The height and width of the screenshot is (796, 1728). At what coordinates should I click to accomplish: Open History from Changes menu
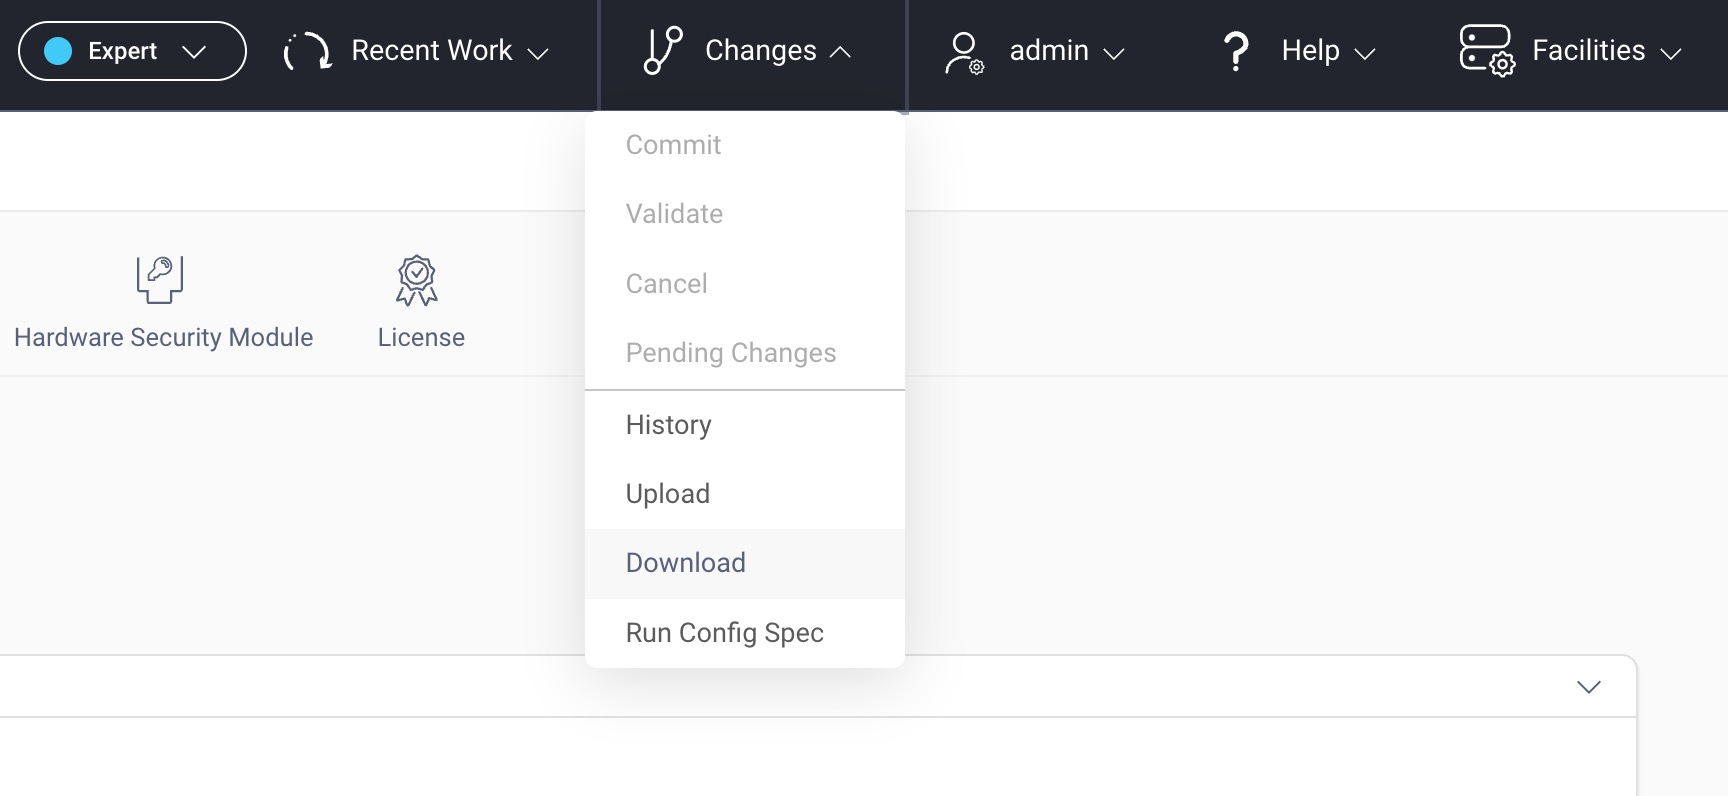click(x=745, y=425)
